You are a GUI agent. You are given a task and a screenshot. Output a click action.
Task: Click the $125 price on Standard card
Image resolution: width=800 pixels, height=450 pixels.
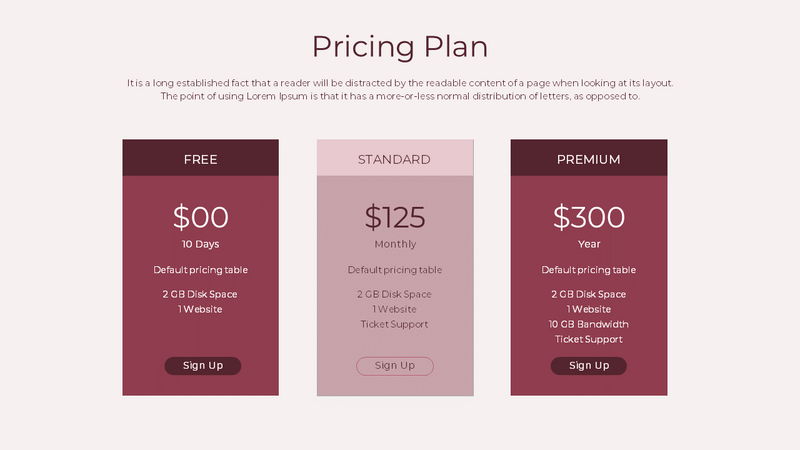[395, 217]
